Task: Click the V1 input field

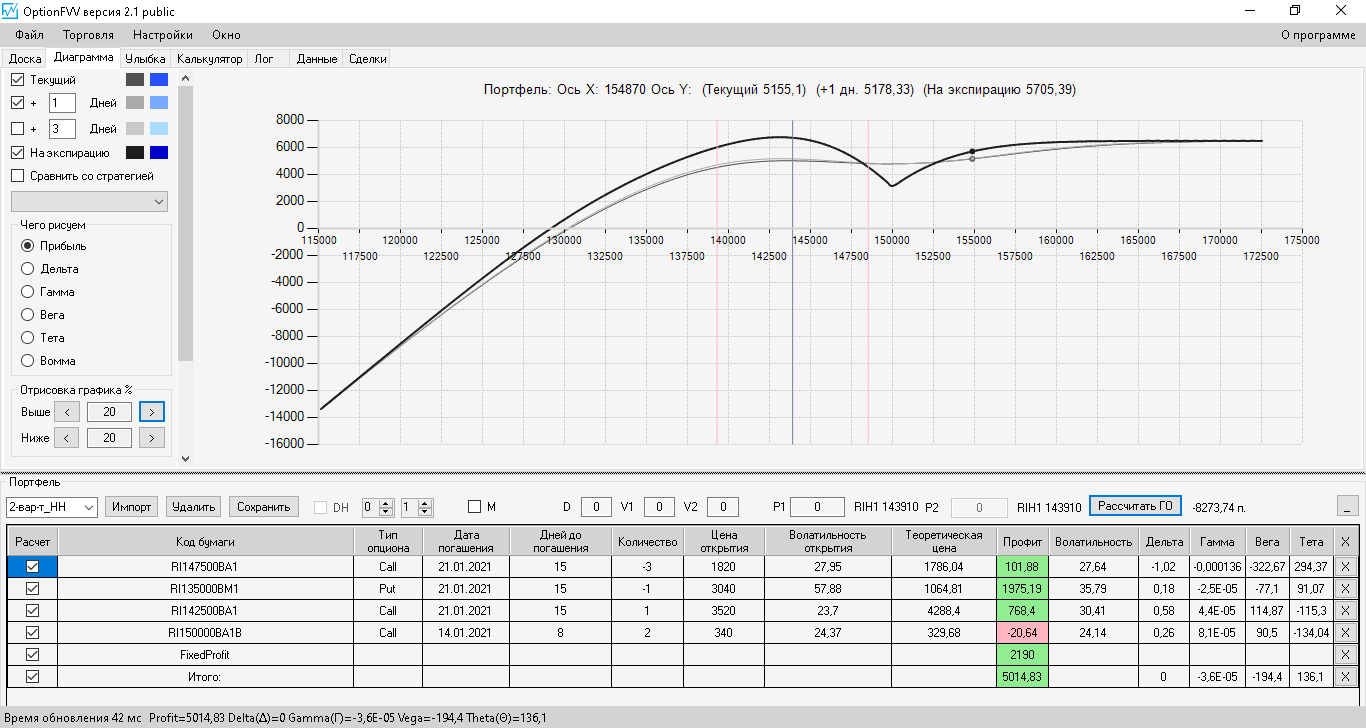Action: [x=659, y=507]
